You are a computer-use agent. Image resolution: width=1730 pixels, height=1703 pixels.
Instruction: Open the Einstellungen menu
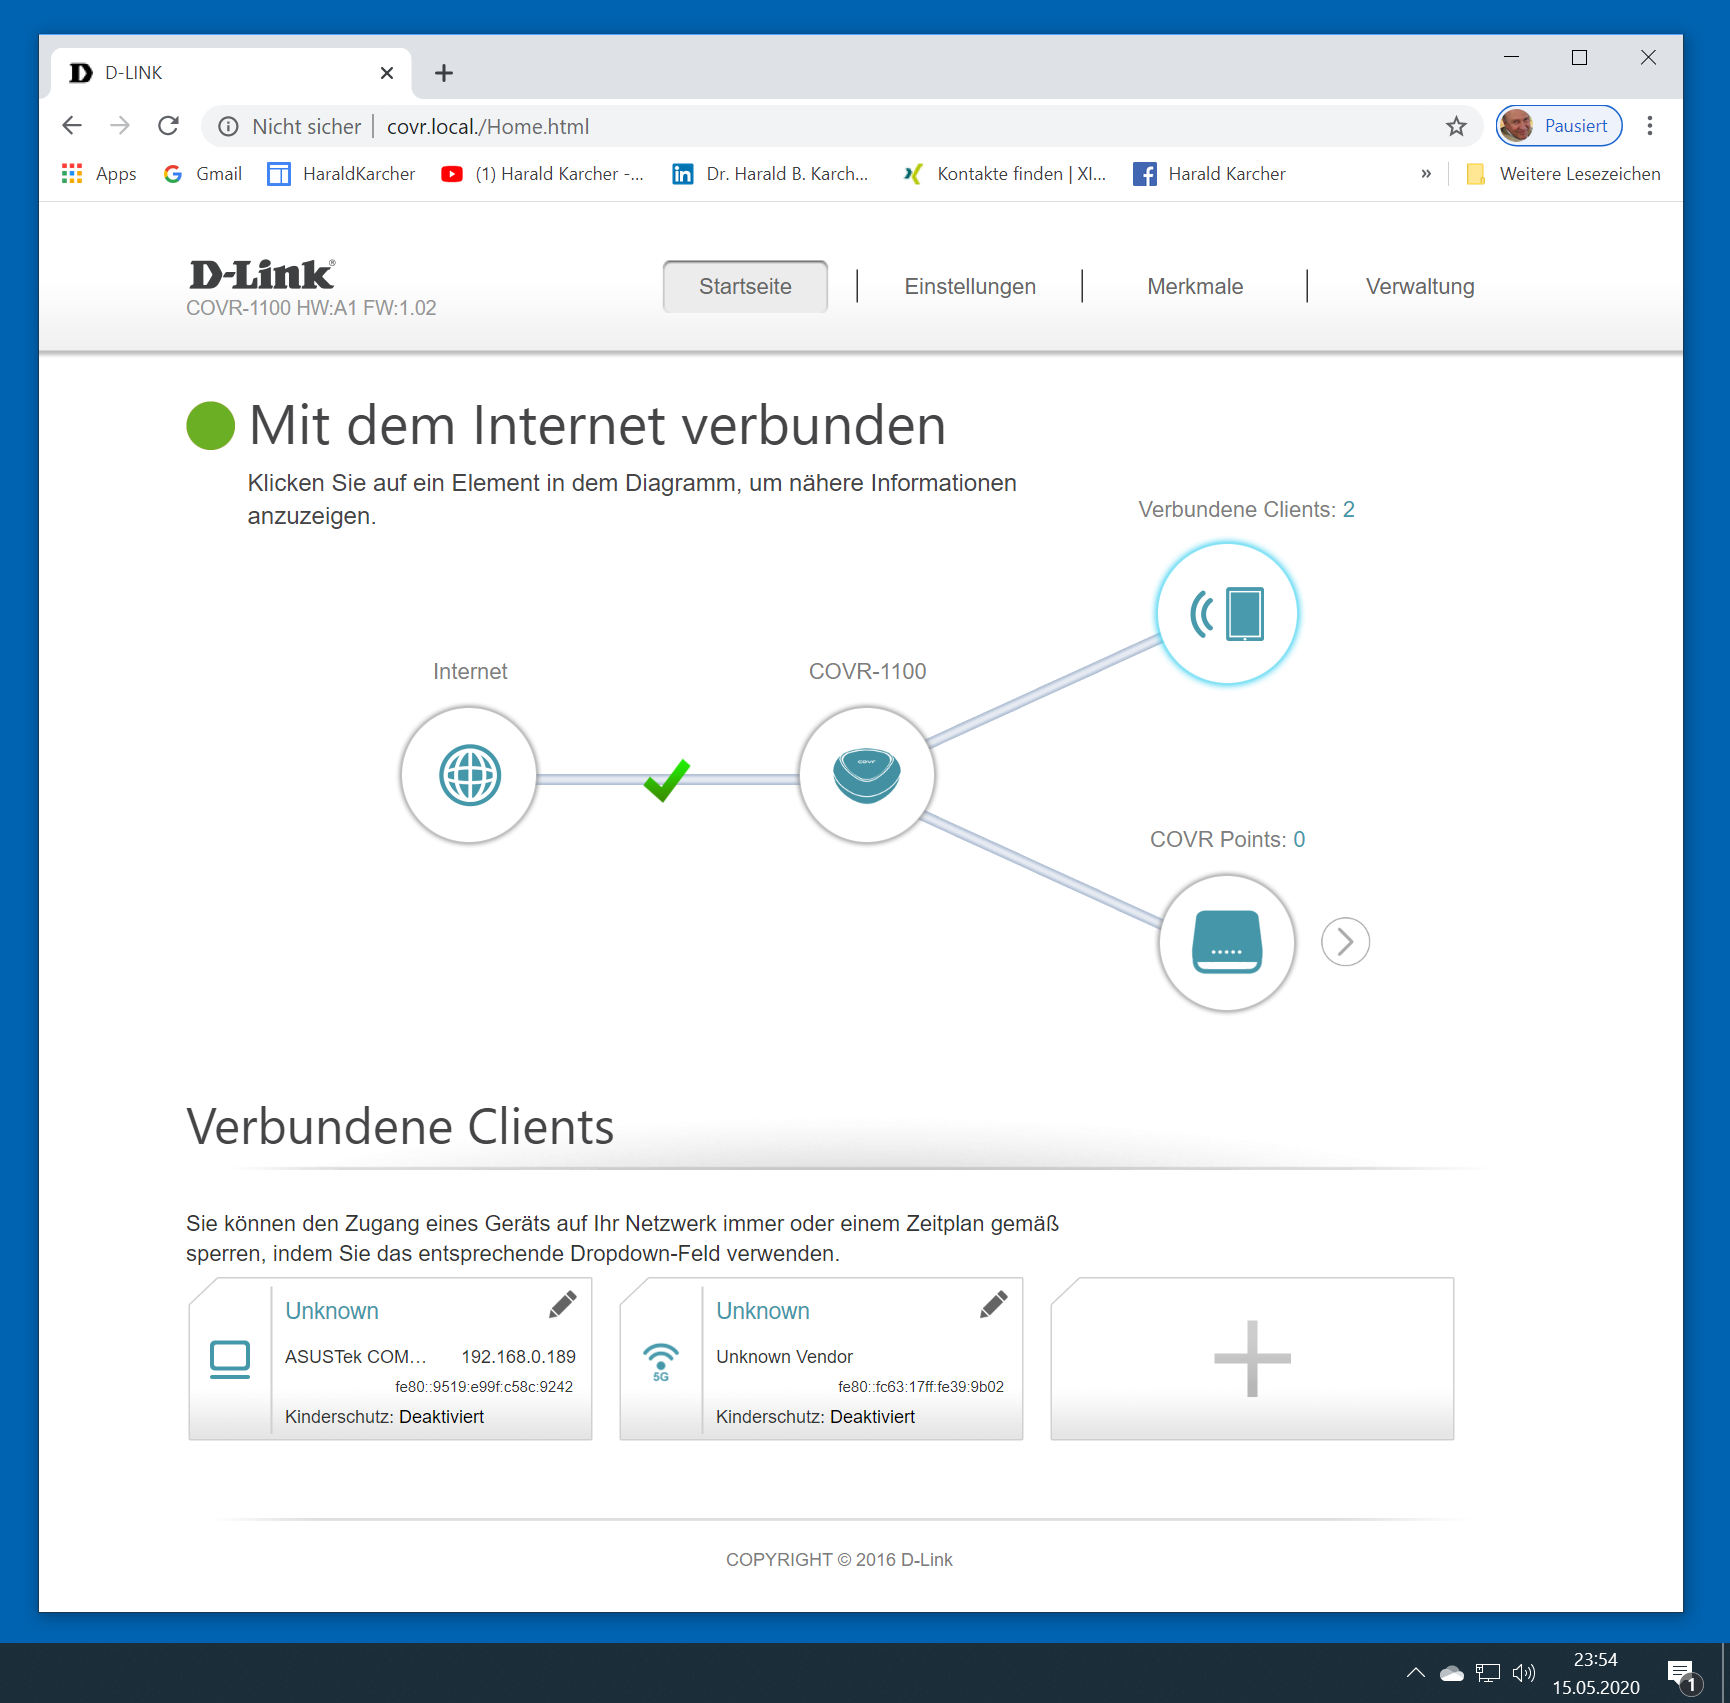970,287
